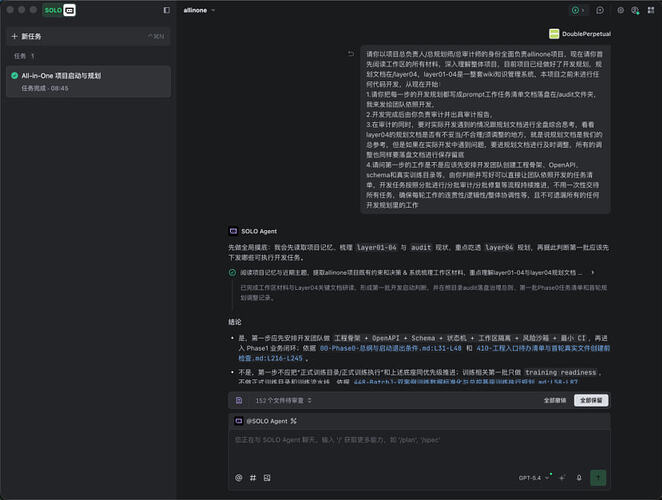Select the All-in-One 项目启动与规划 task
Screen dimensions: 662x500
point(88,82)
